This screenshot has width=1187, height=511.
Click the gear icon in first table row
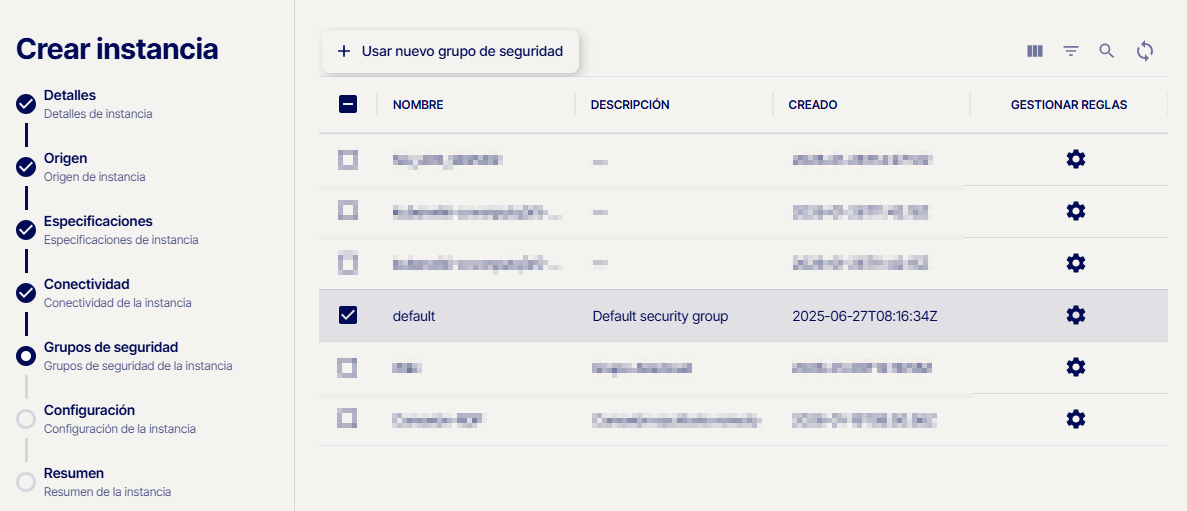1075,159
